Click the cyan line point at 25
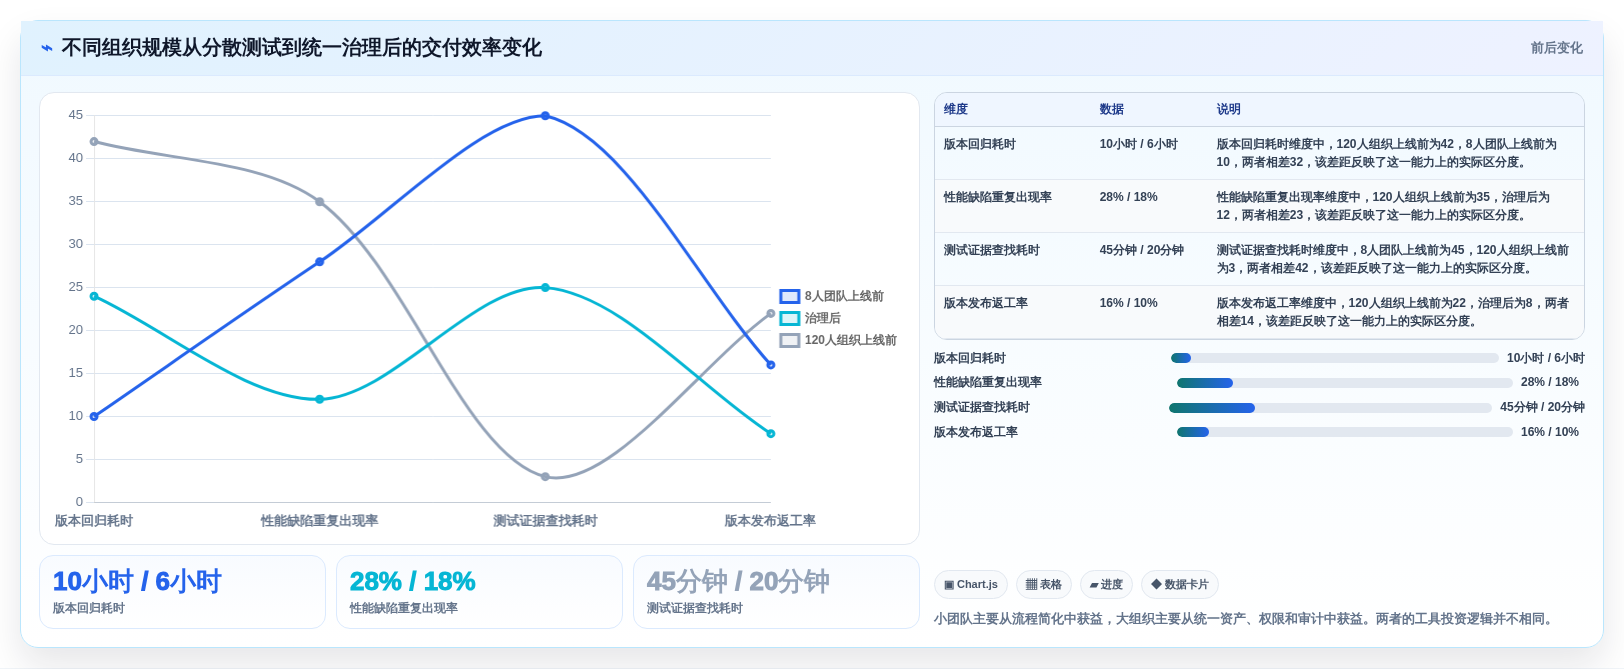Screen dimensions: 1624x669 [x=545, y=288]
